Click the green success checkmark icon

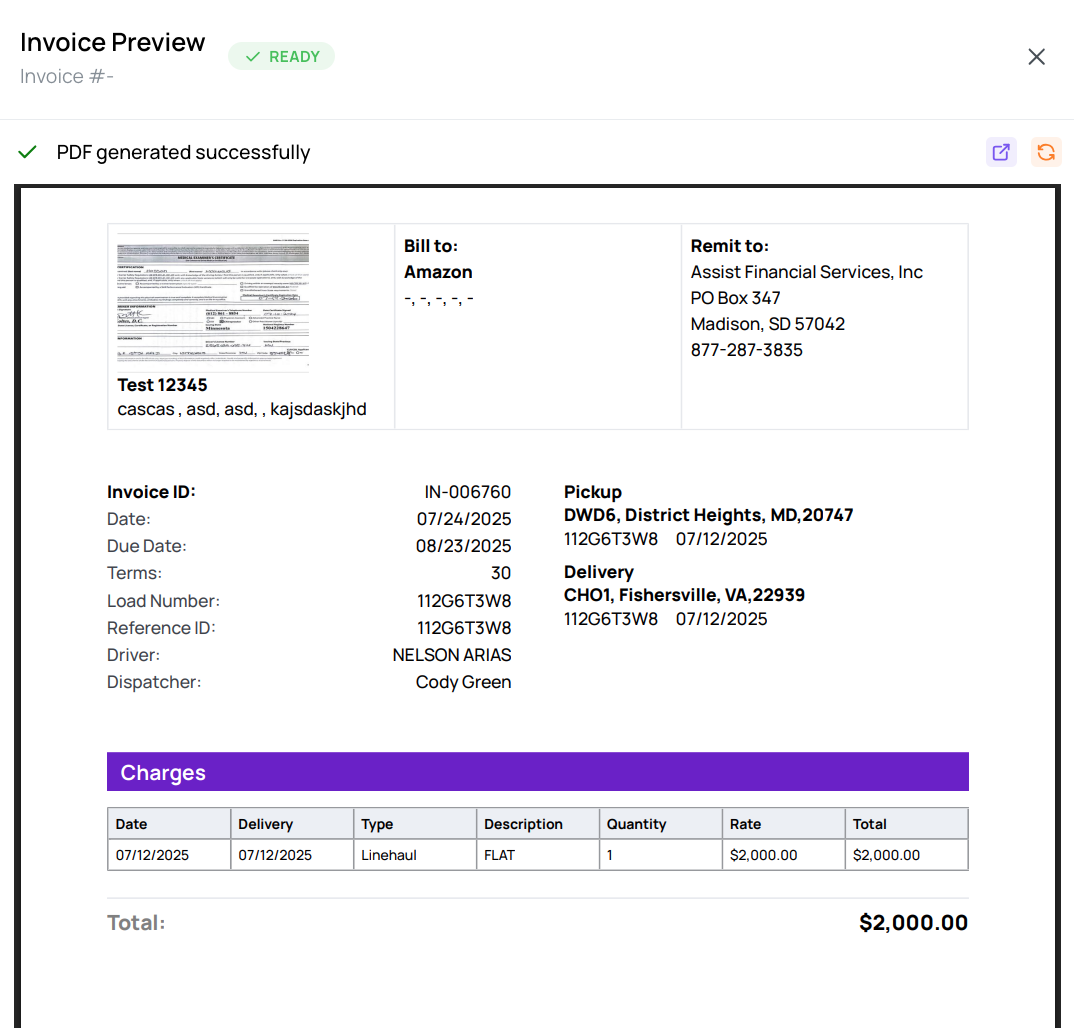tap(28, 152)
